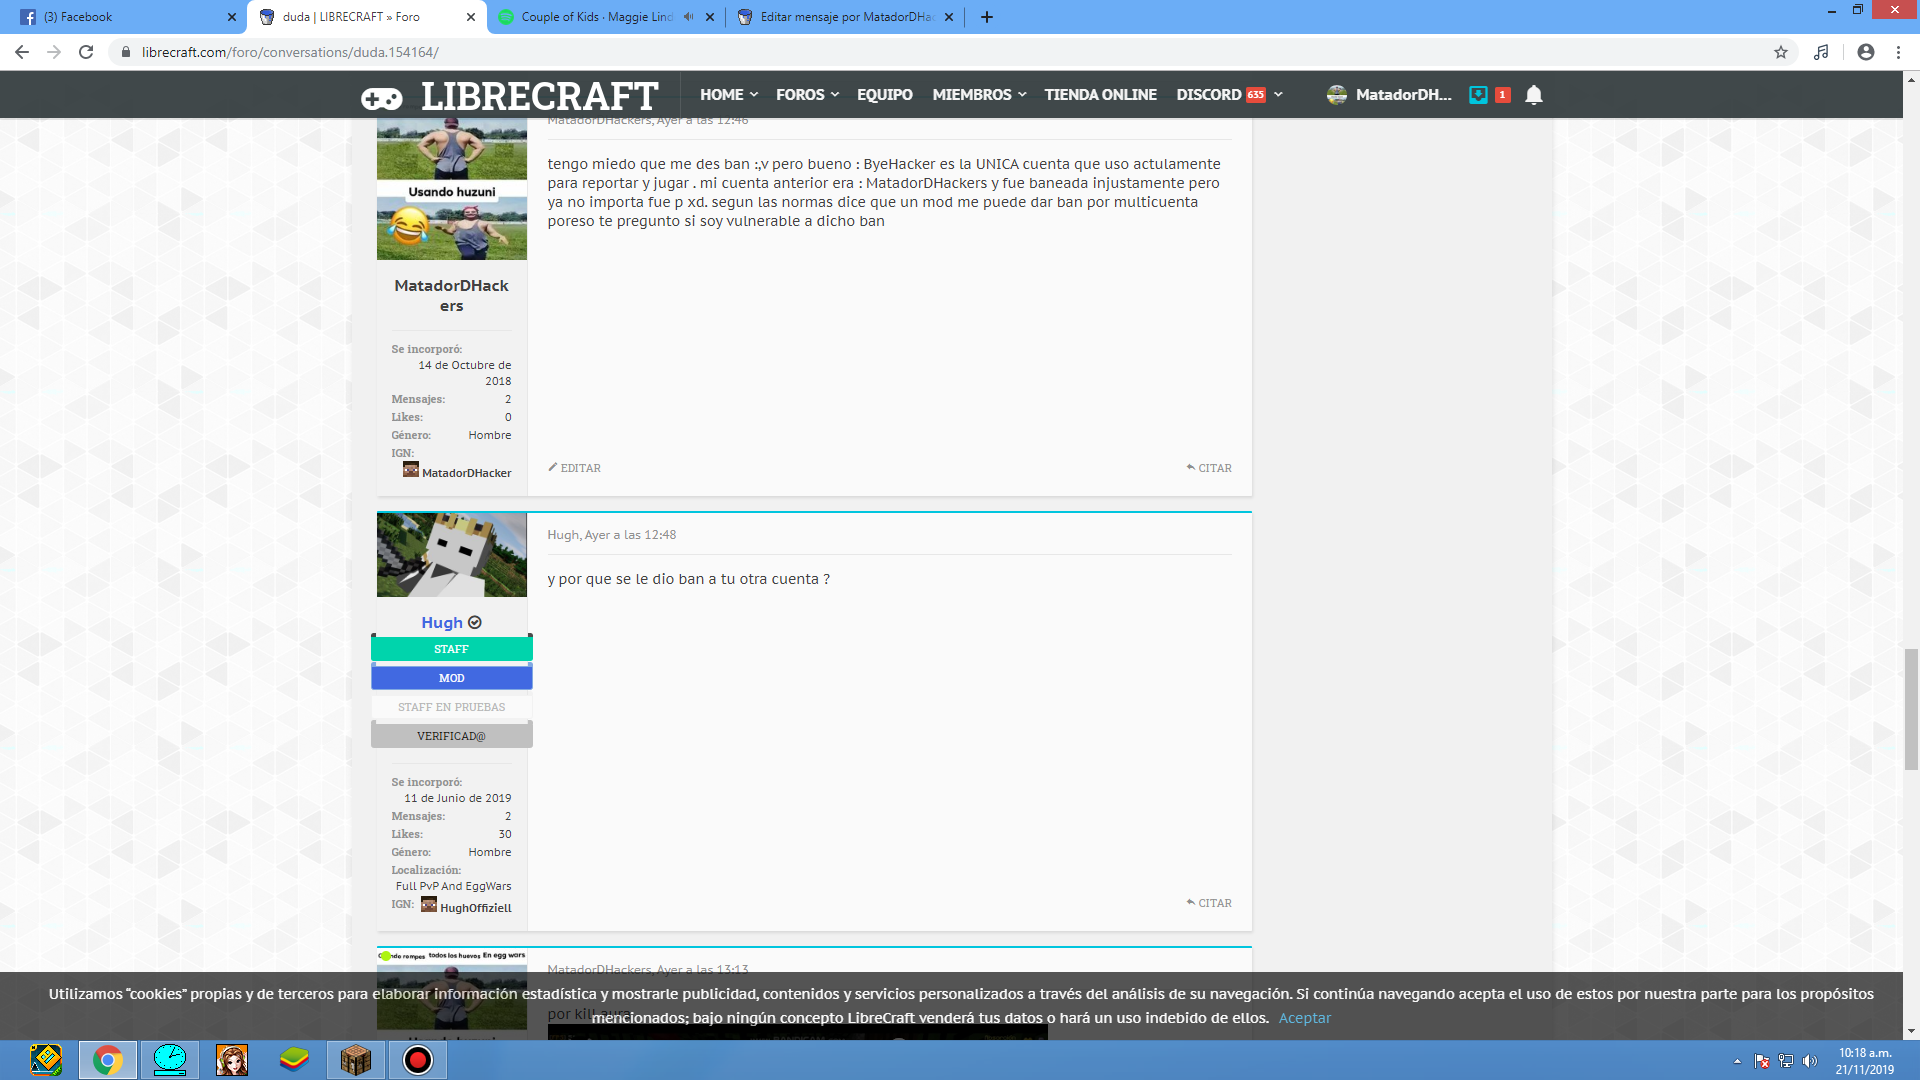Quote Hugh's message with CITAR
1920x1080 pixels.
coord(1209,903)
